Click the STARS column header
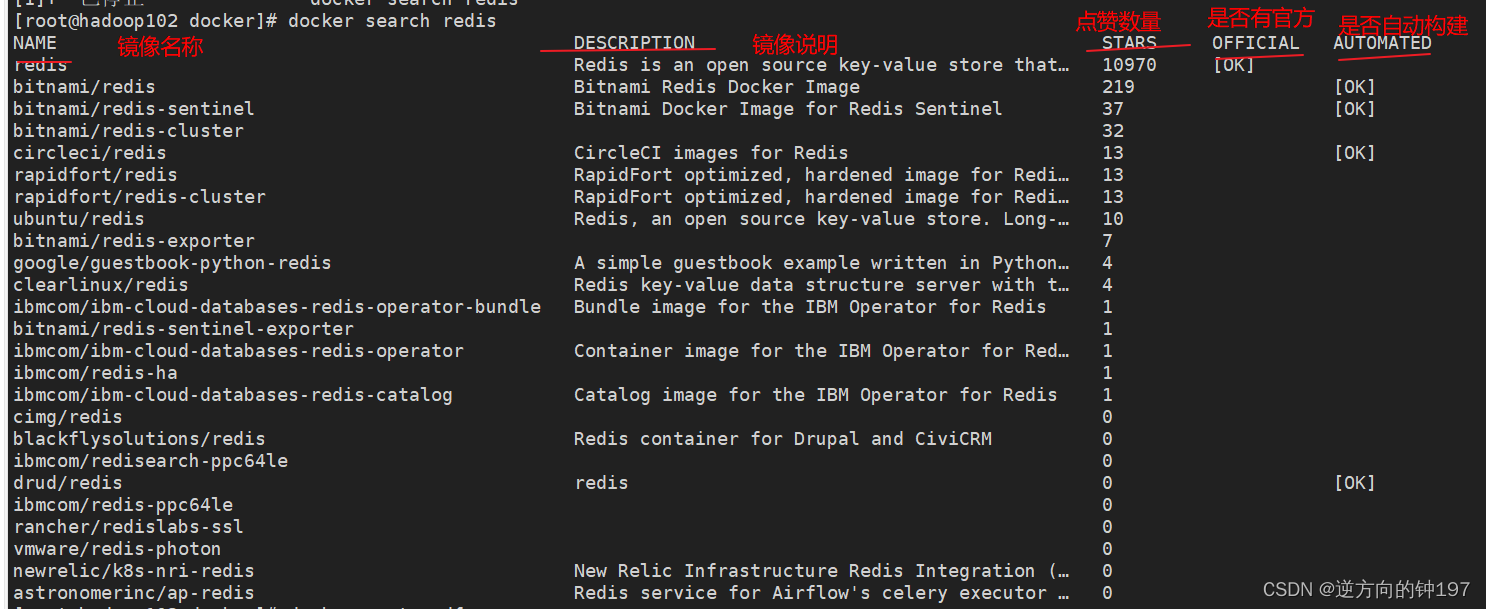Image resolution: width=1486 pixels, height=609 pixels. [1129, 43]
